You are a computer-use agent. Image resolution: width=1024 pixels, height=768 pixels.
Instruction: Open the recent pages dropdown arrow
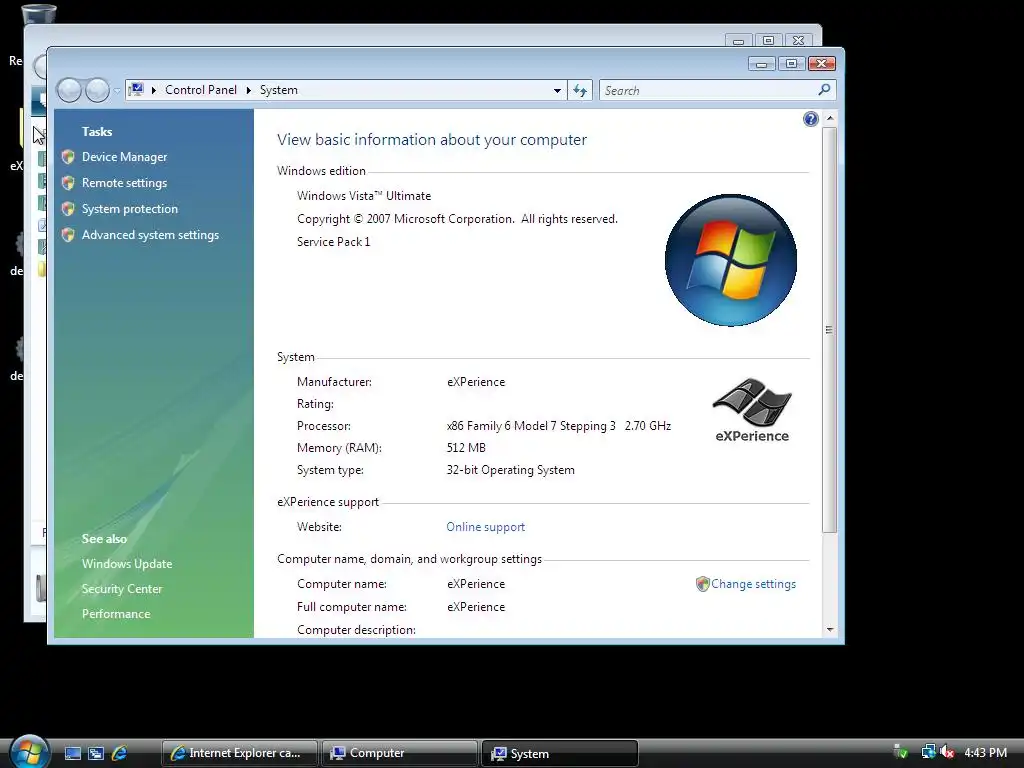point(117,91)
